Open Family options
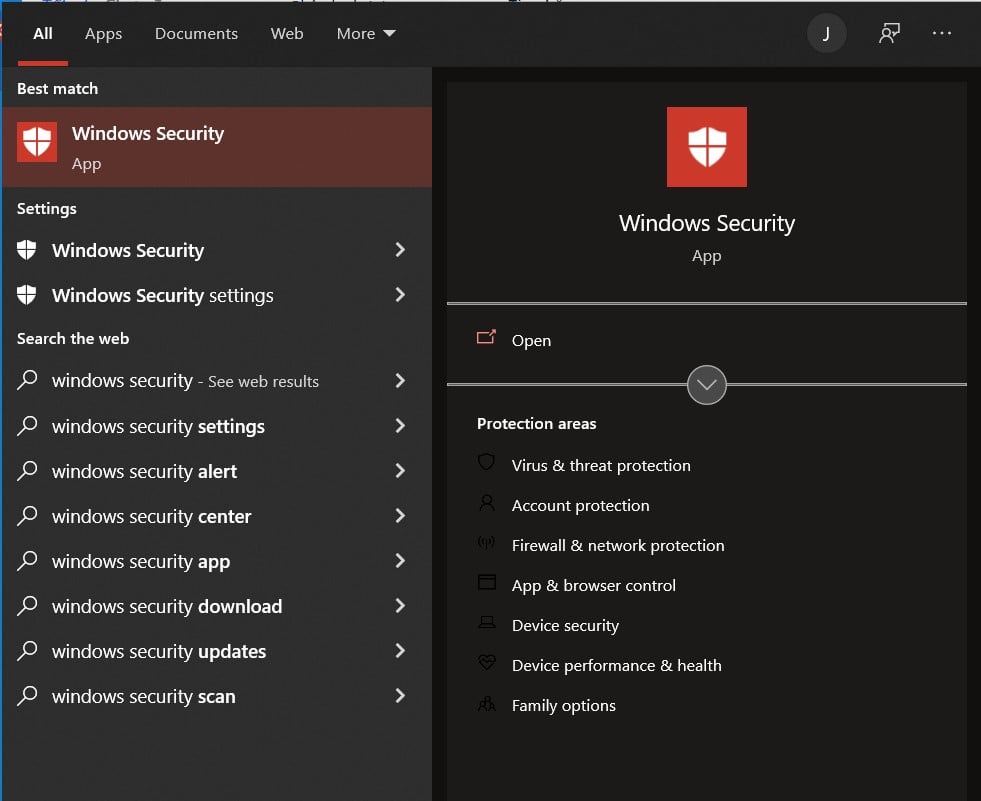This screenshot has width=981, height=801. click(563, 706)
